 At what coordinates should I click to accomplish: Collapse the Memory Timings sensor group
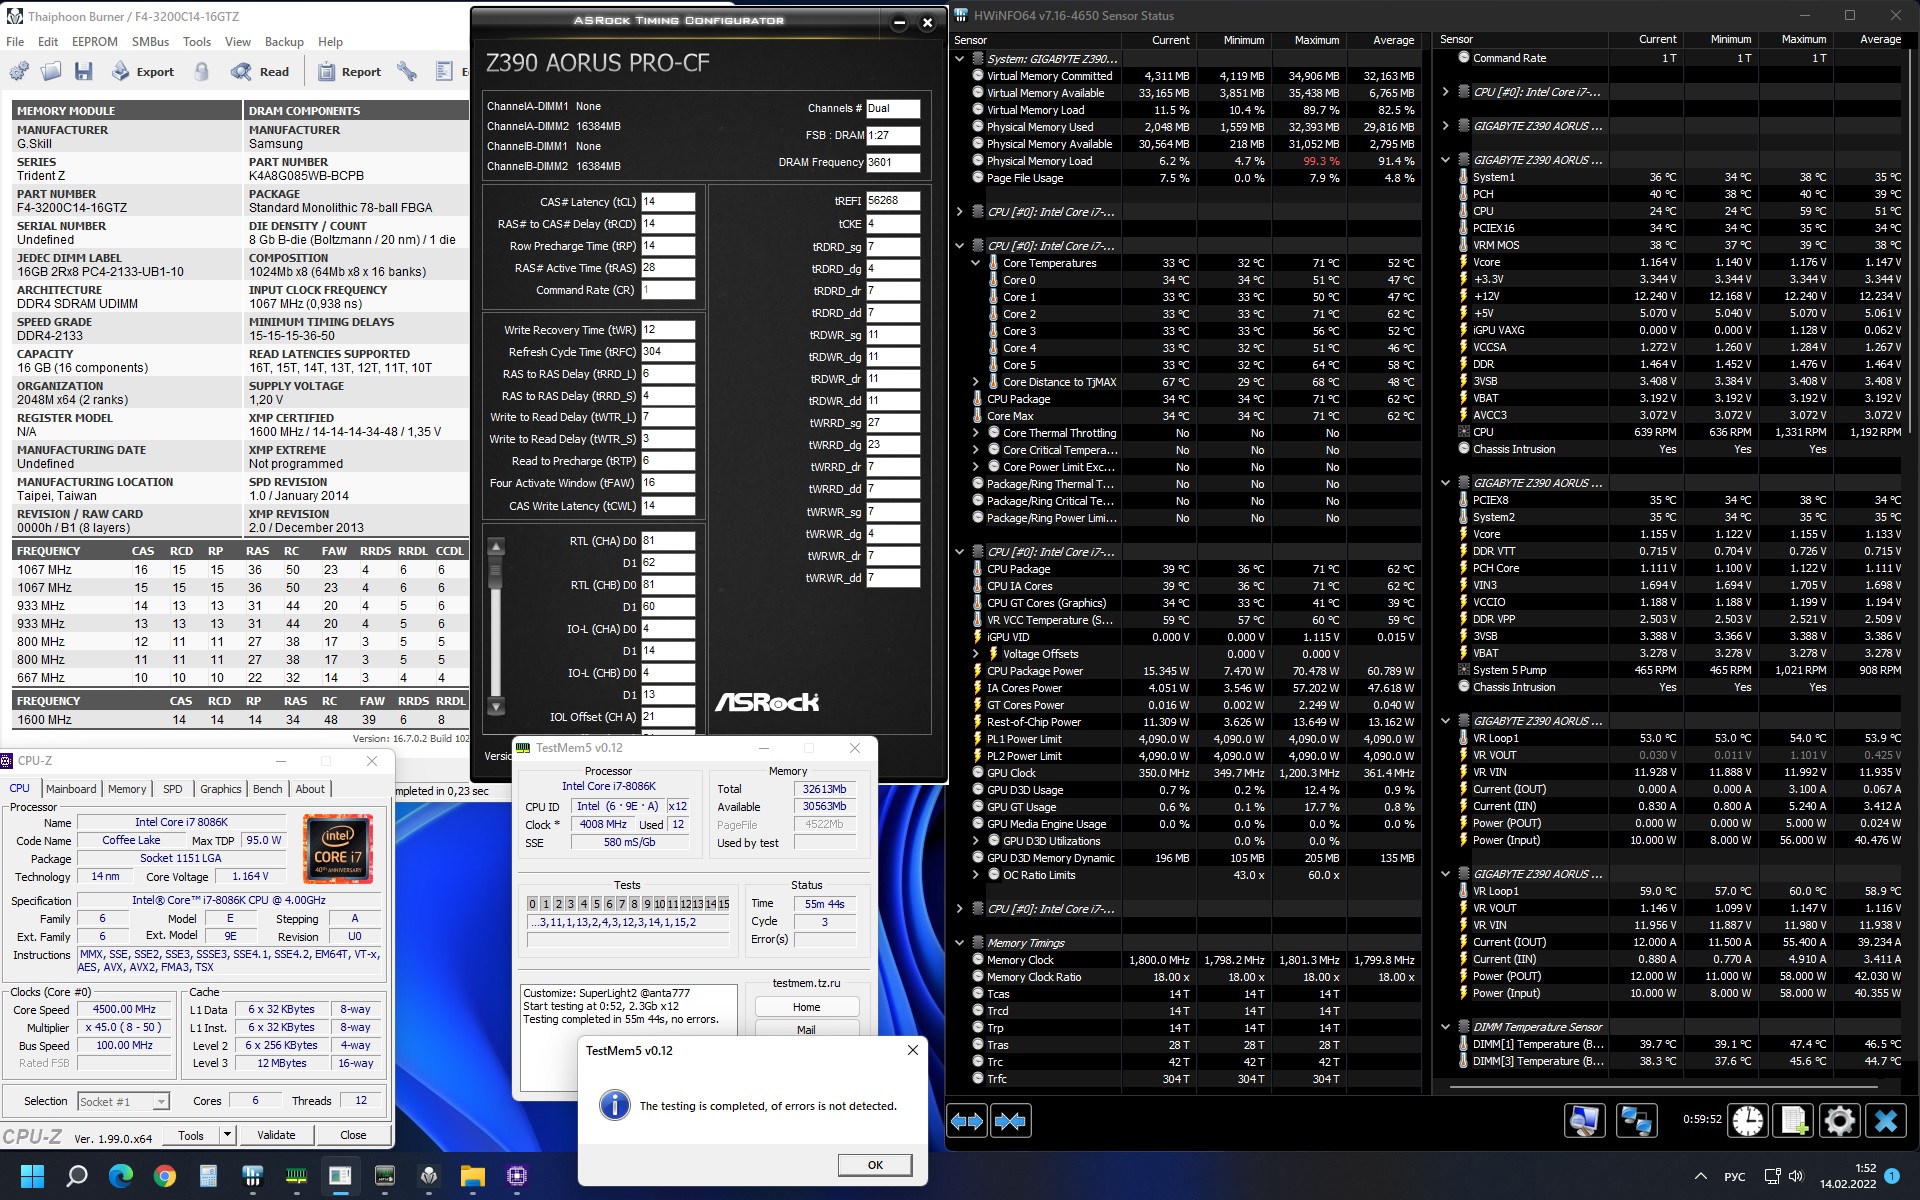[x=960, y=943]
